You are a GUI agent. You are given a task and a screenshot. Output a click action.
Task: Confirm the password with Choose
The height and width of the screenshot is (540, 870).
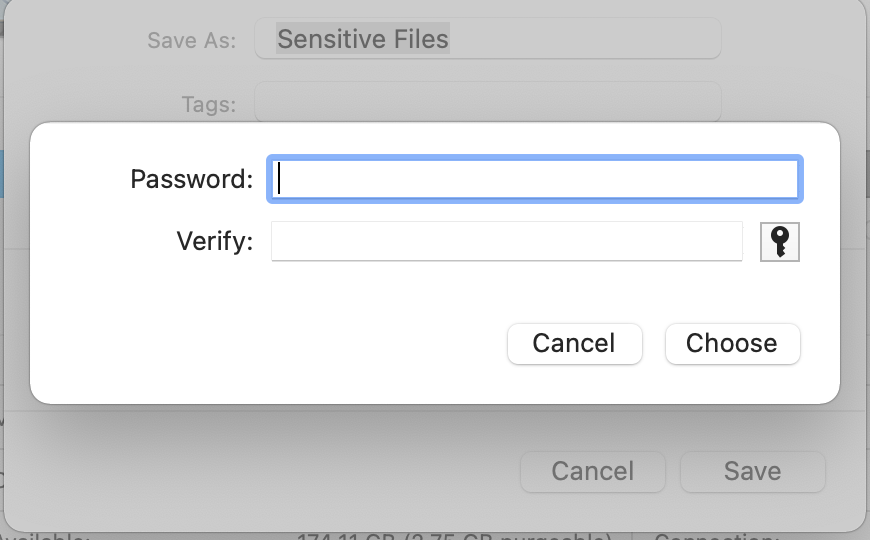click(x=732, y=344)
